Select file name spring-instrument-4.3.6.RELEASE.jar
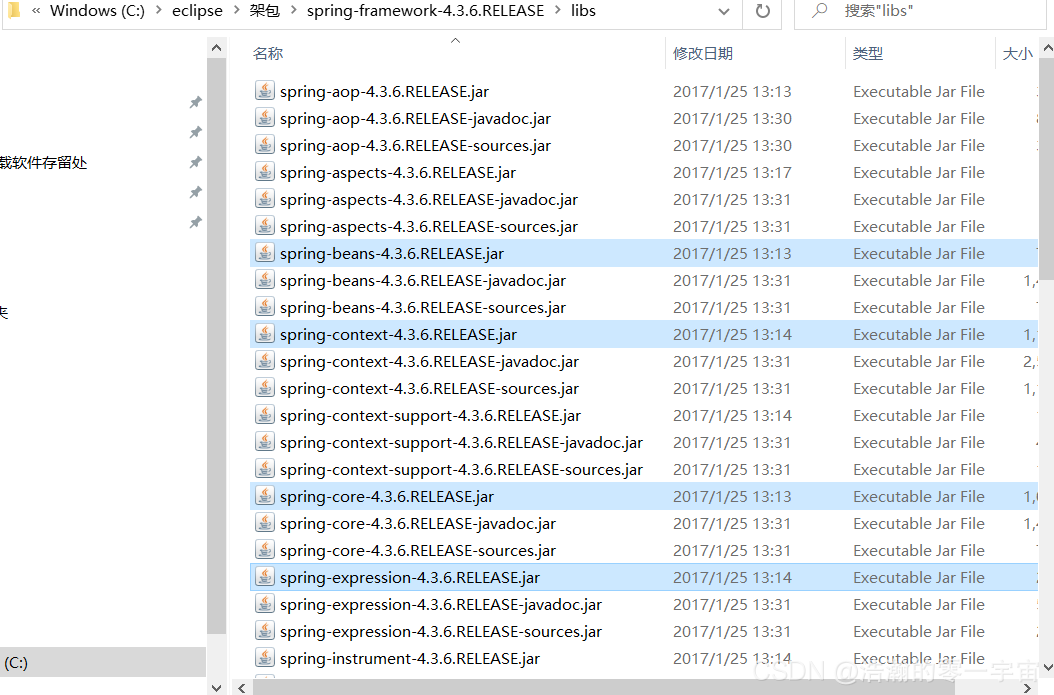1054x695 pixels. tap(410, 659)
